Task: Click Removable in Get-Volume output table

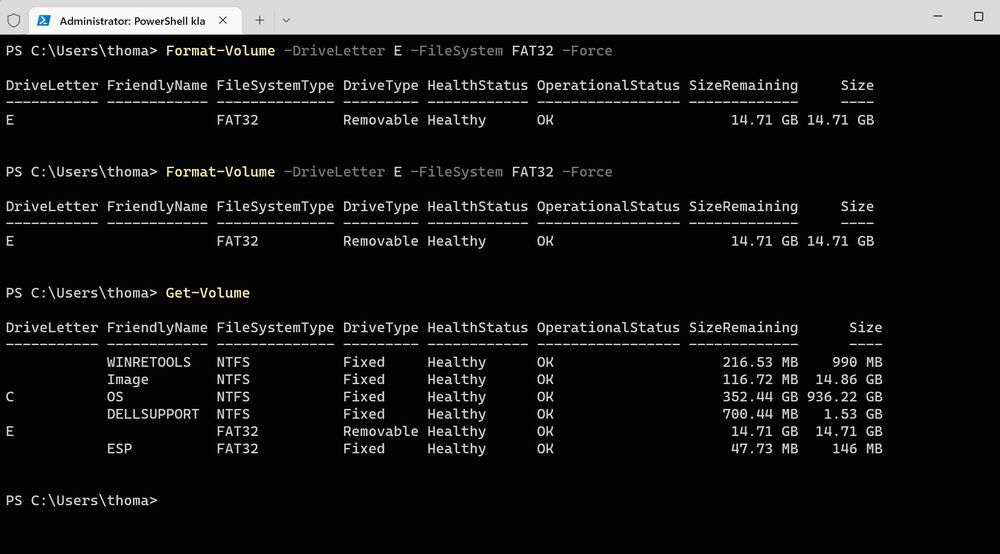Action: 381,431
